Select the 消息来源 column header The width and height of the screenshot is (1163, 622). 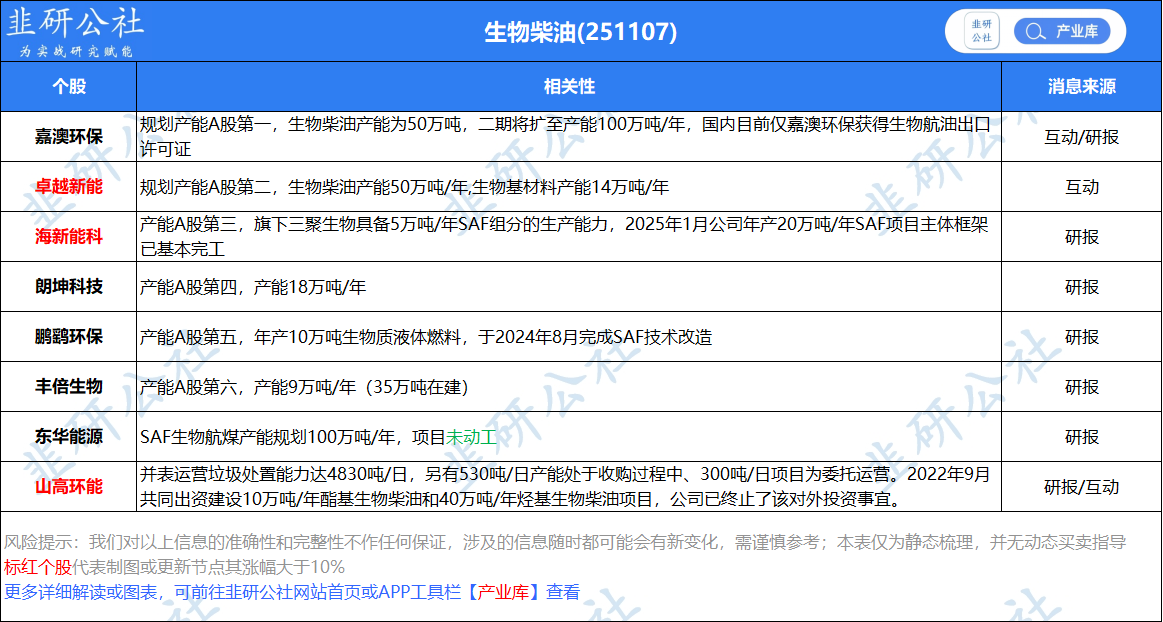[1081, 87]
